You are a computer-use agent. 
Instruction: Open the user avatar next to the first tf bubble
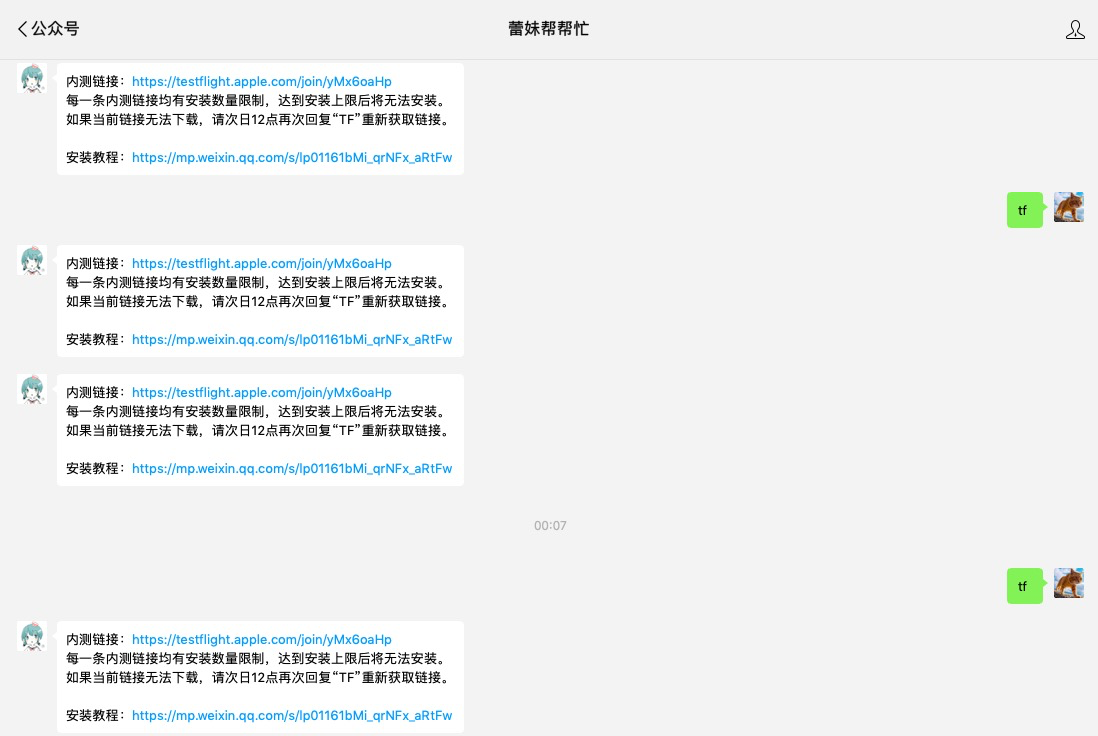[x=1069, y=207]
